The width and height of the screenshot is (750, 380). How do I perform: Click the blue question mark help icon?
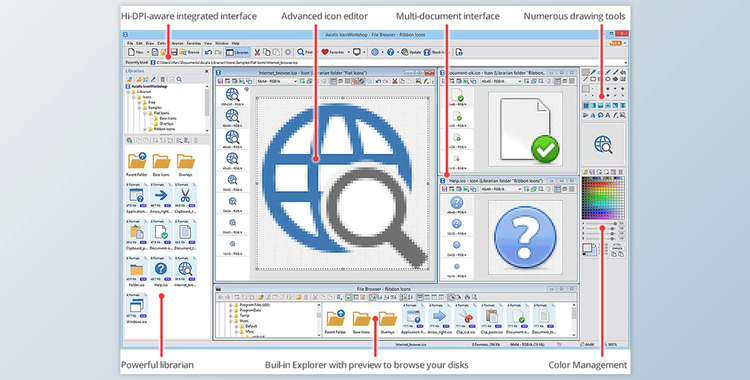pos(390,52)
